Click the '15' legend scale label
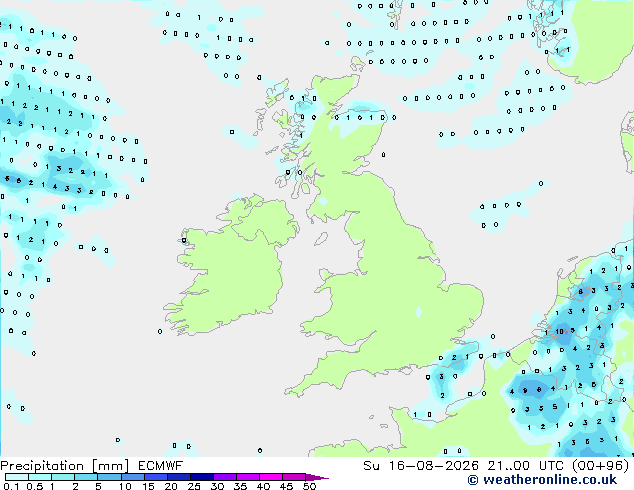The width and height of the screenshot is (634, 490). [x=148, y=486]
